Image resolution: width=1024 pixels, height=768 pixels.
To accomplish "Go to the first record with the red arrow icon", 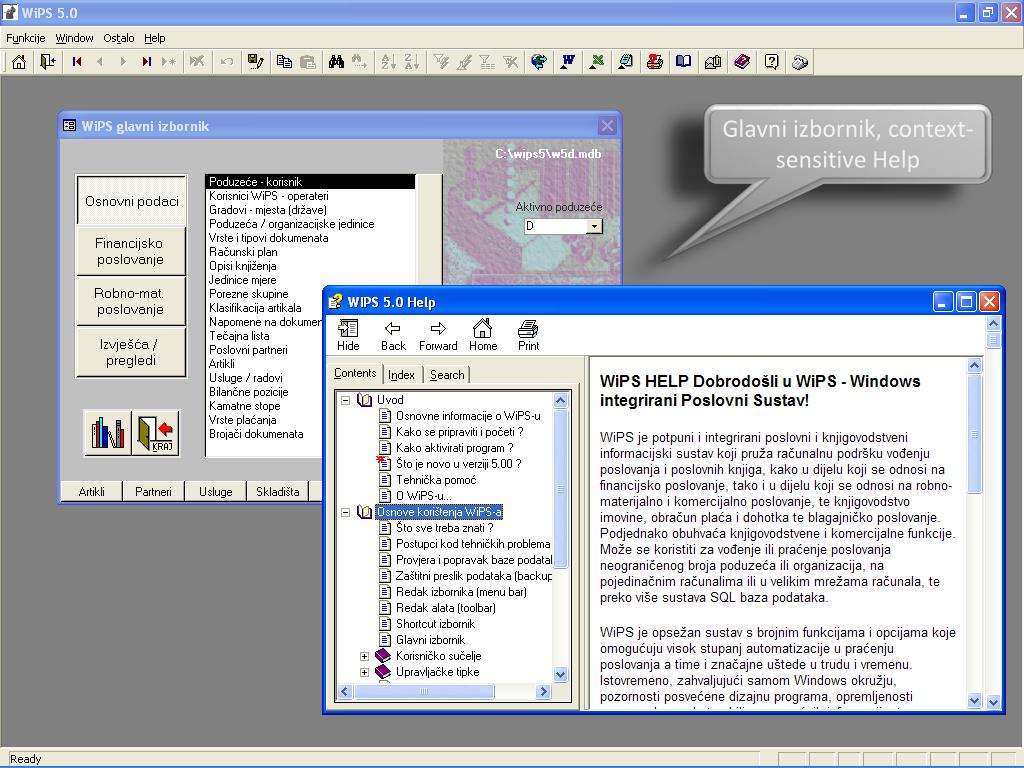I will click(77, 62).
